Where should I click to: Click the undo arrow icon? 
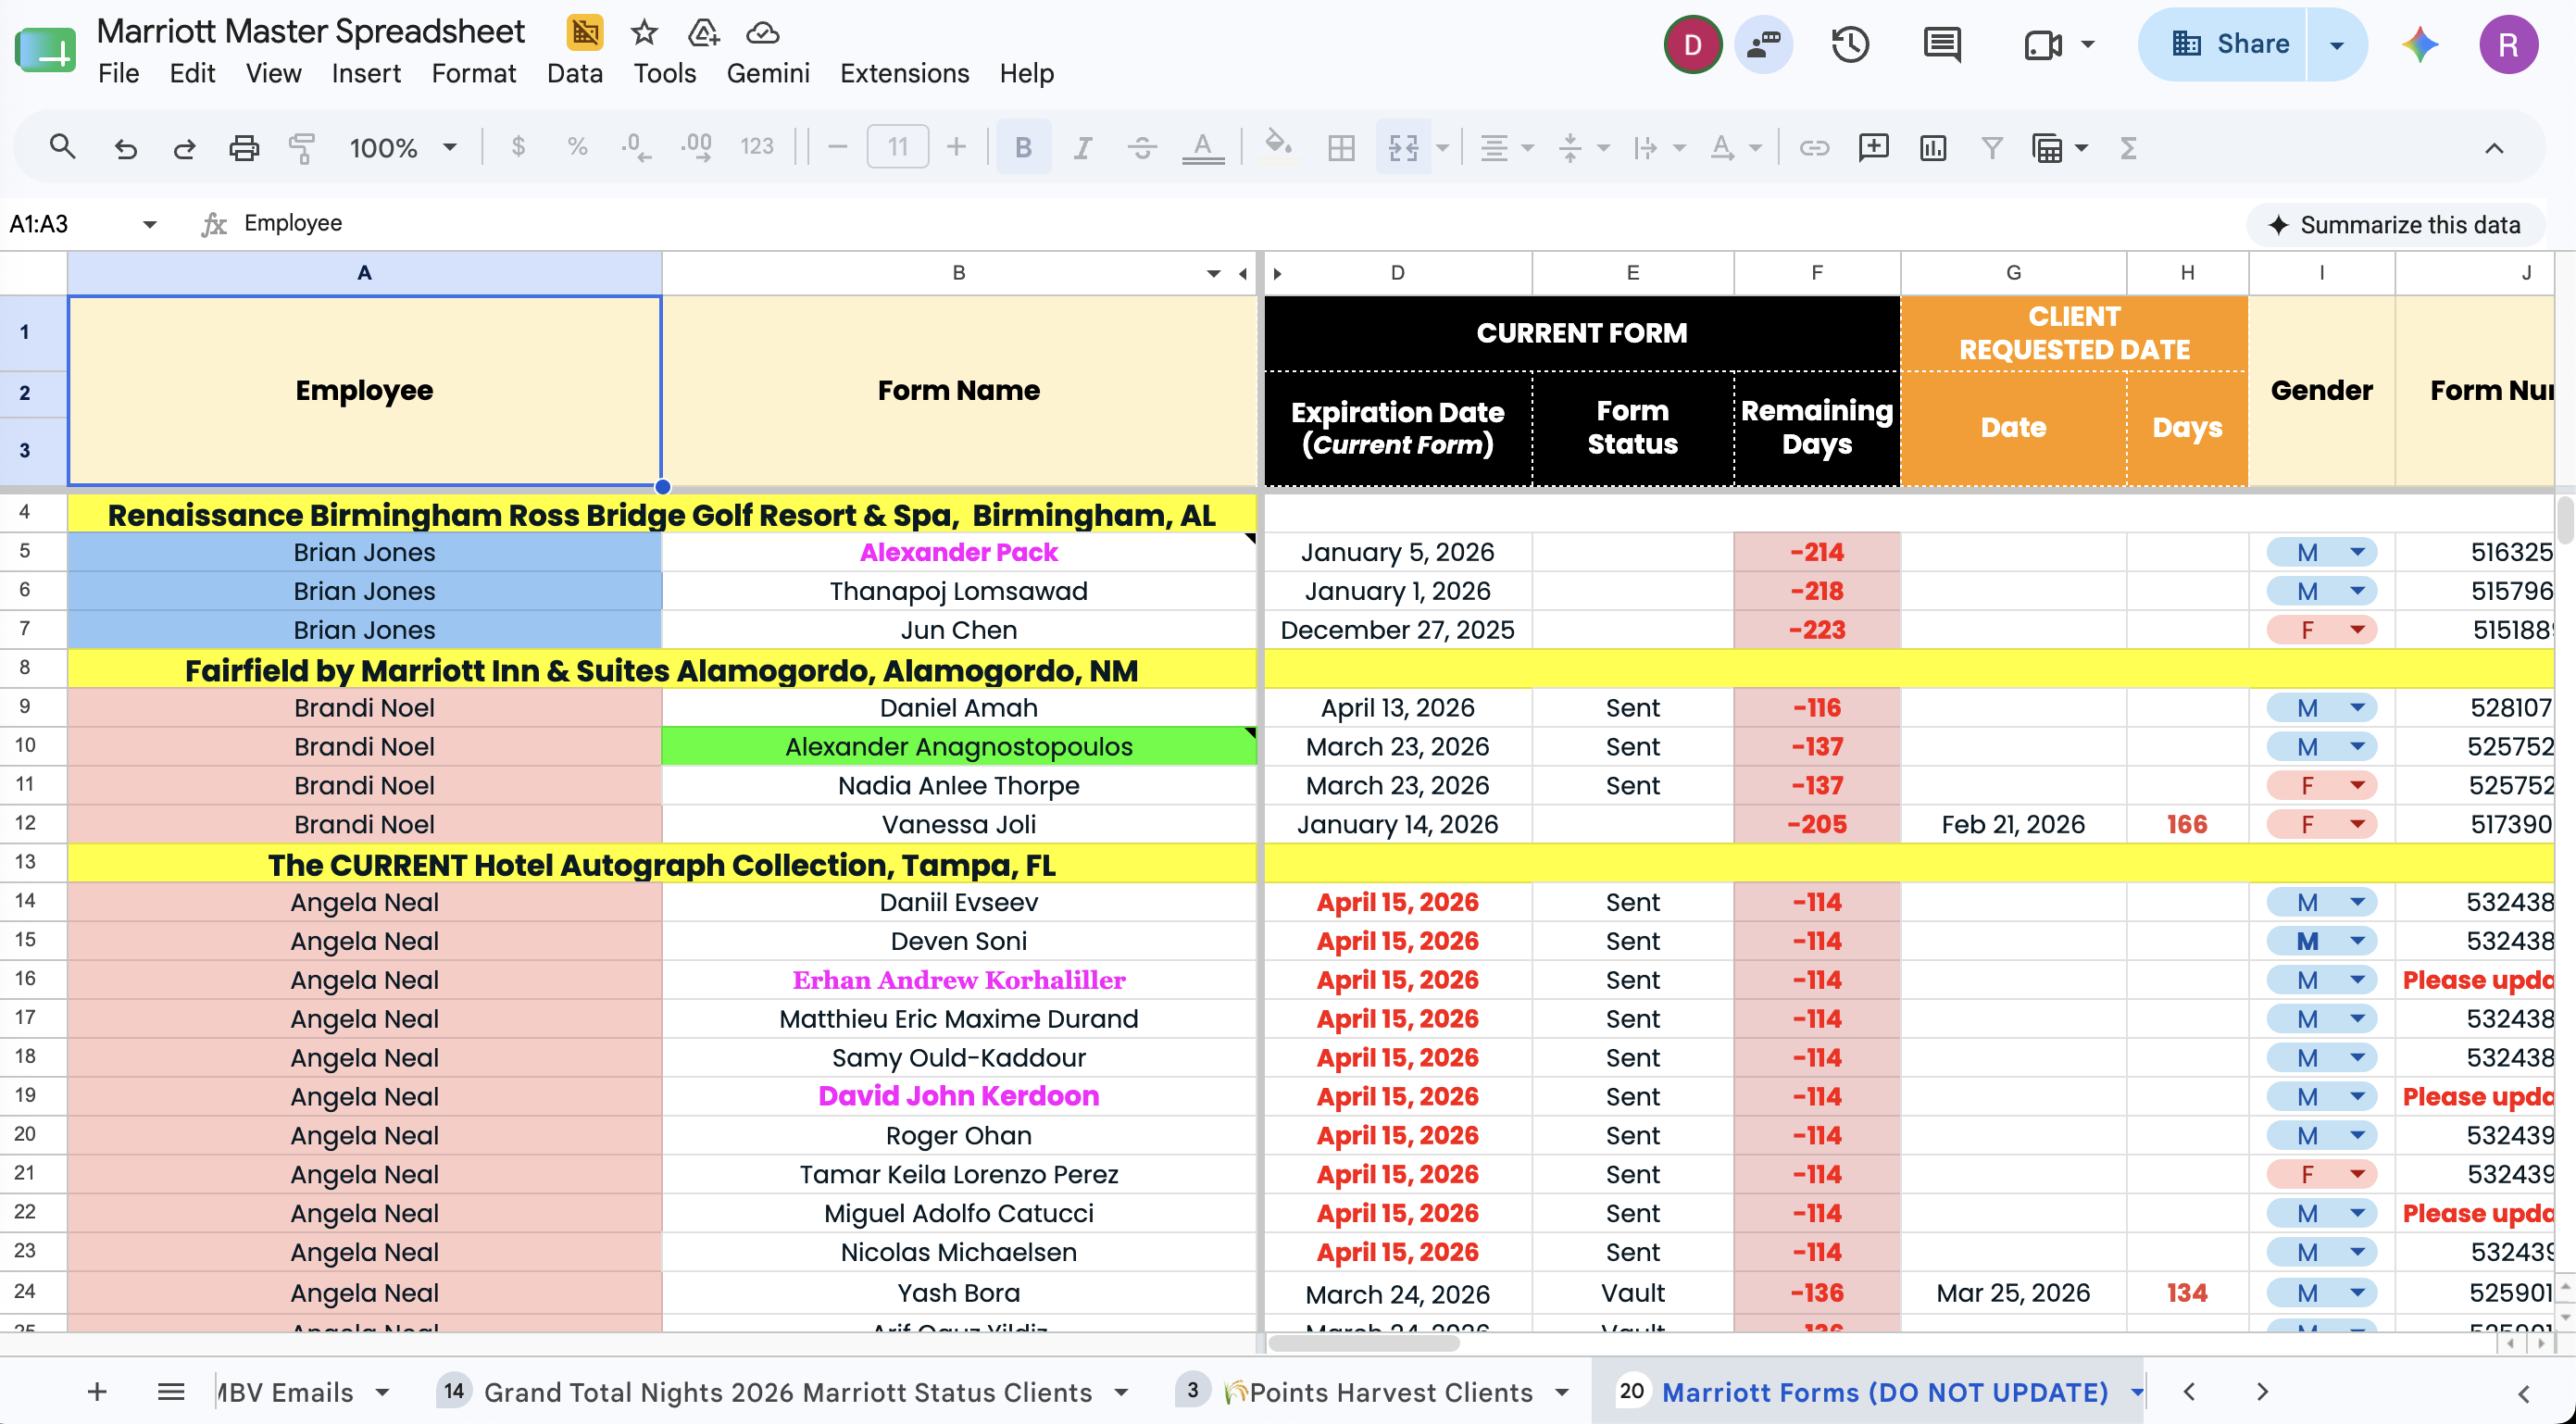click(124, 148)
